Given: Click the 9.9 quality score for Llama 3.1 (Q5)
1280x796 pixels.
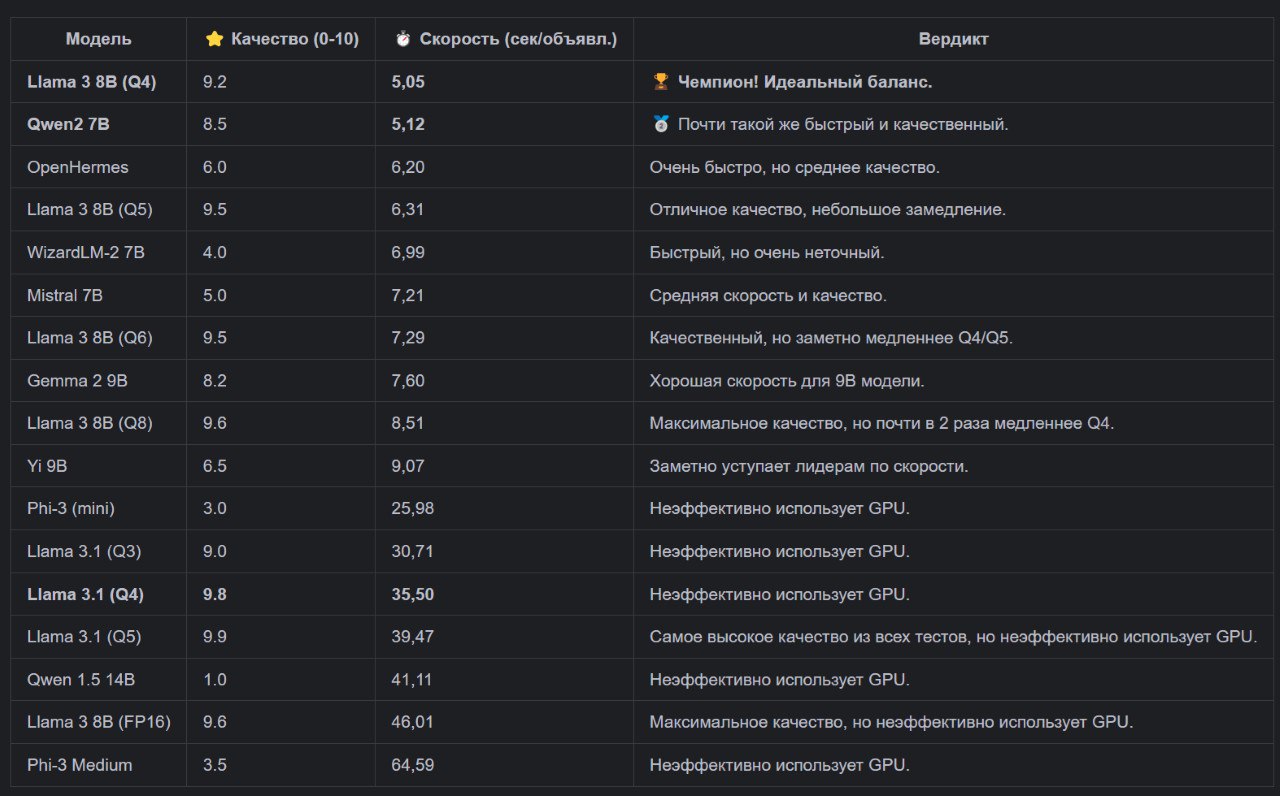Looking at the screenshot, I should click(214, 637).
